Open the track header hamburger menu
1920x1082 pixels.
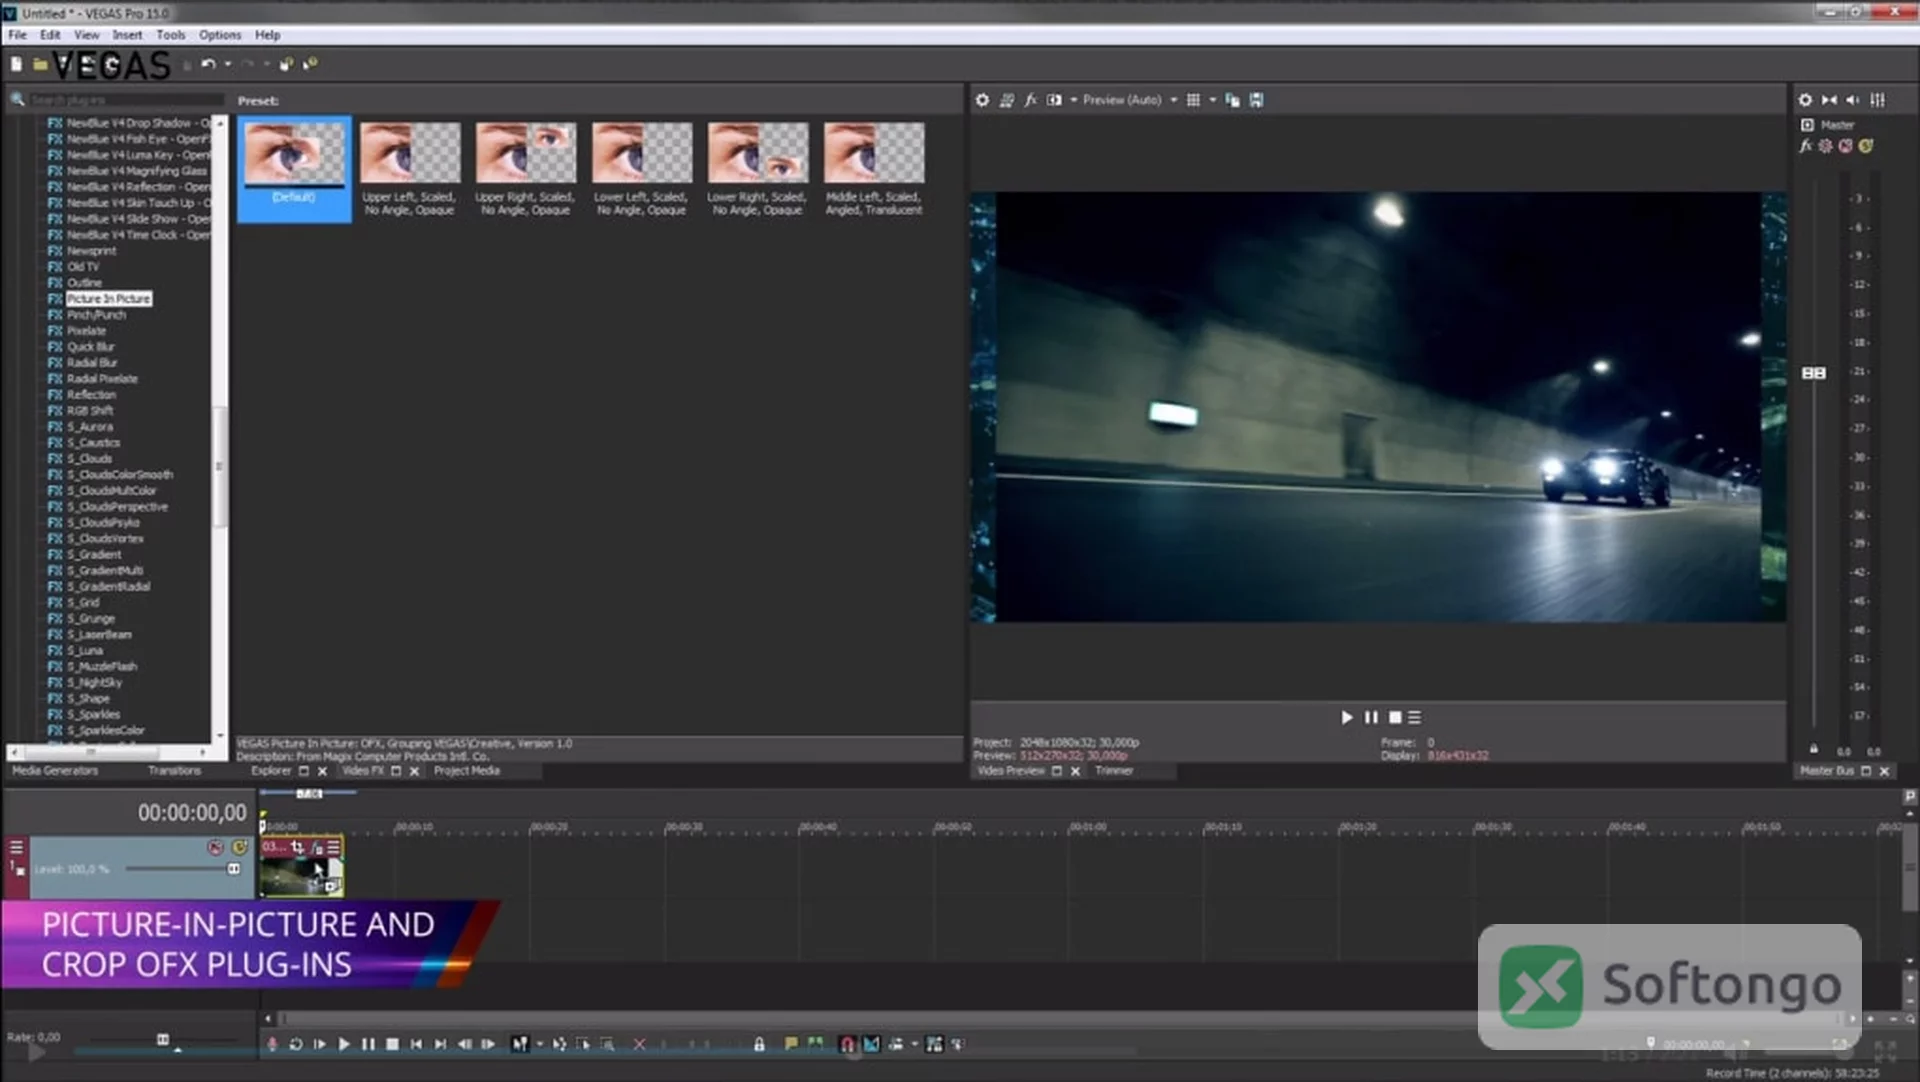(x=16, y=847)
